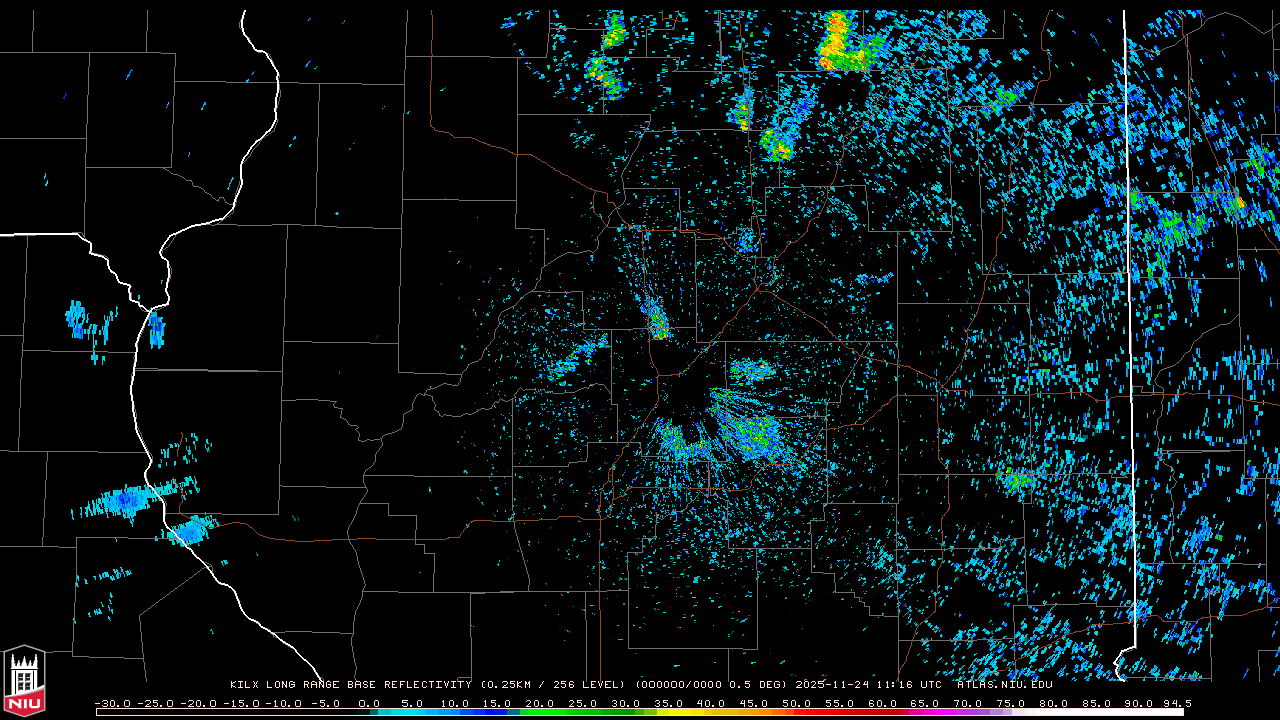The height and width of the screenshot is (720, 1280).
Task: Click the large blue echo at lower left
Action: click(x=125, y=500)
